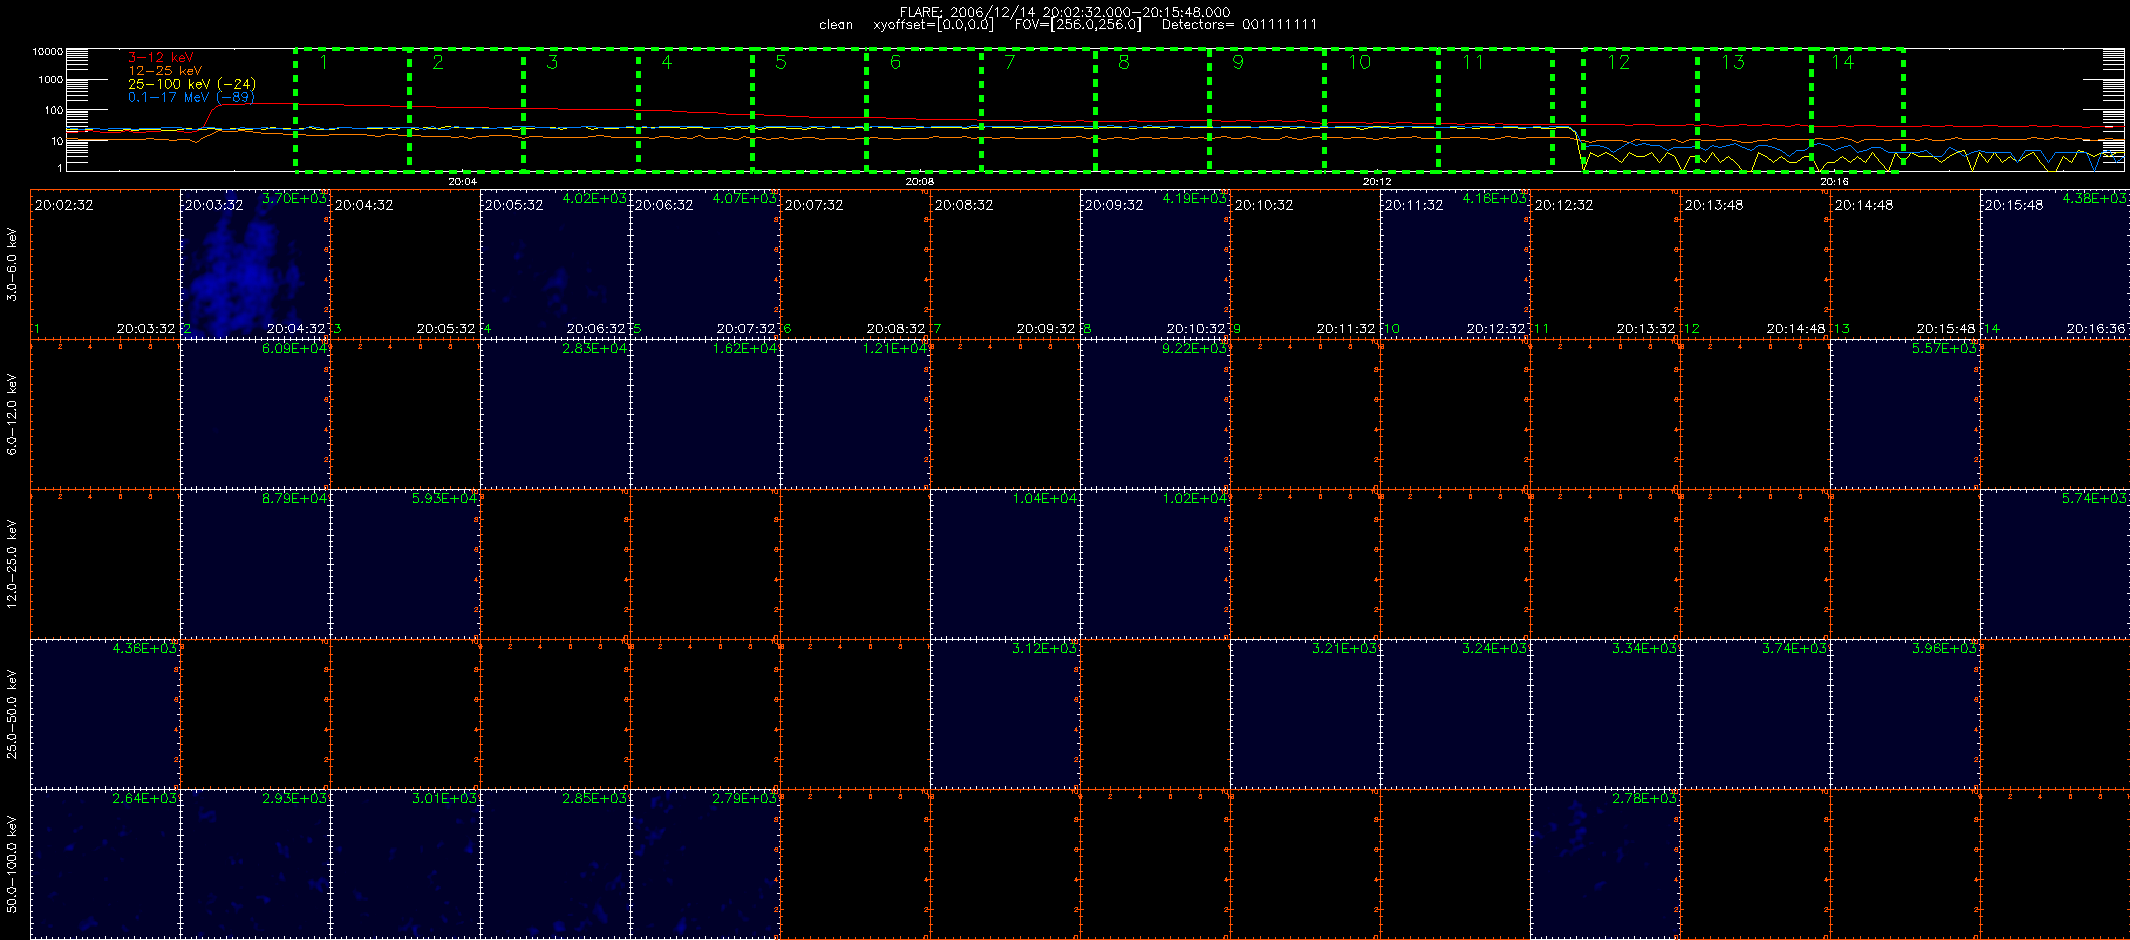Click the 3.24E+03 peak value label
The width and height of the screenshot is (2130, 940).
pyautogui.click(x=1494, y=649)
